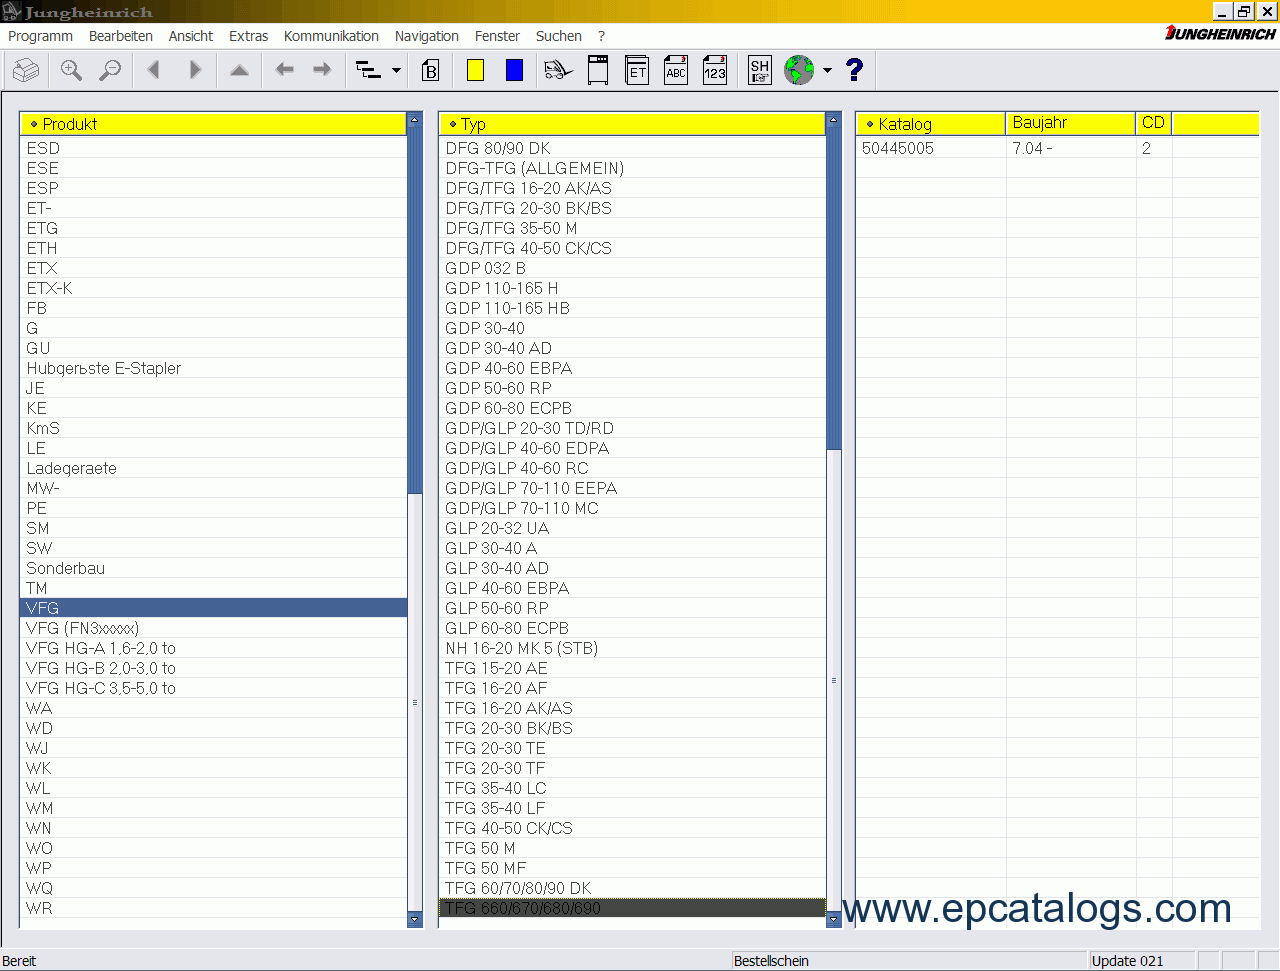This screenshot has width=1280, height=971.
Task: Click Typ list scroll down arrow
Action: (x=833, y=920)
